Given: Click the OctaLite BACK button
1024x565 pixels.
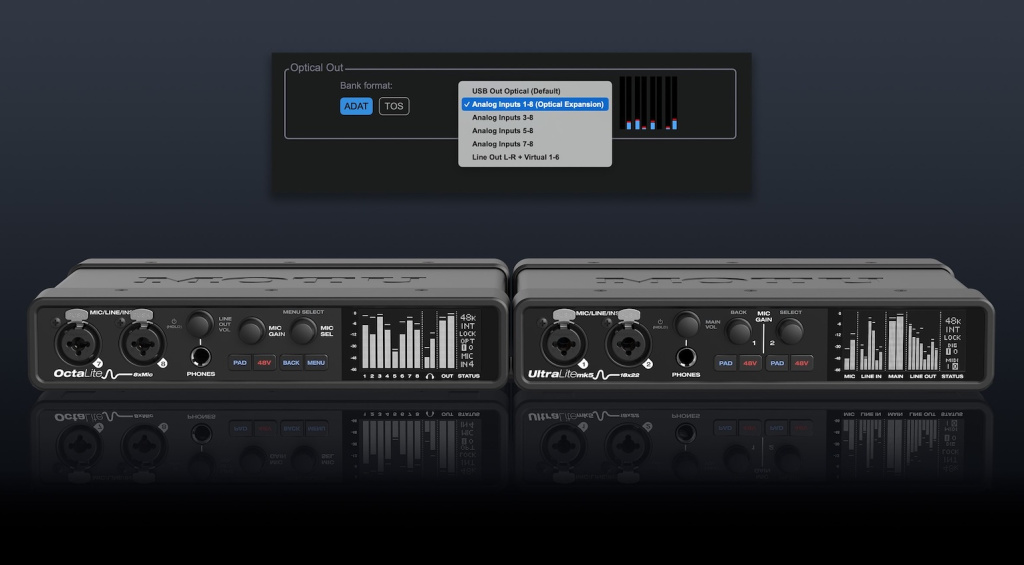Looking at the screenshot, I should pos(291,363).
